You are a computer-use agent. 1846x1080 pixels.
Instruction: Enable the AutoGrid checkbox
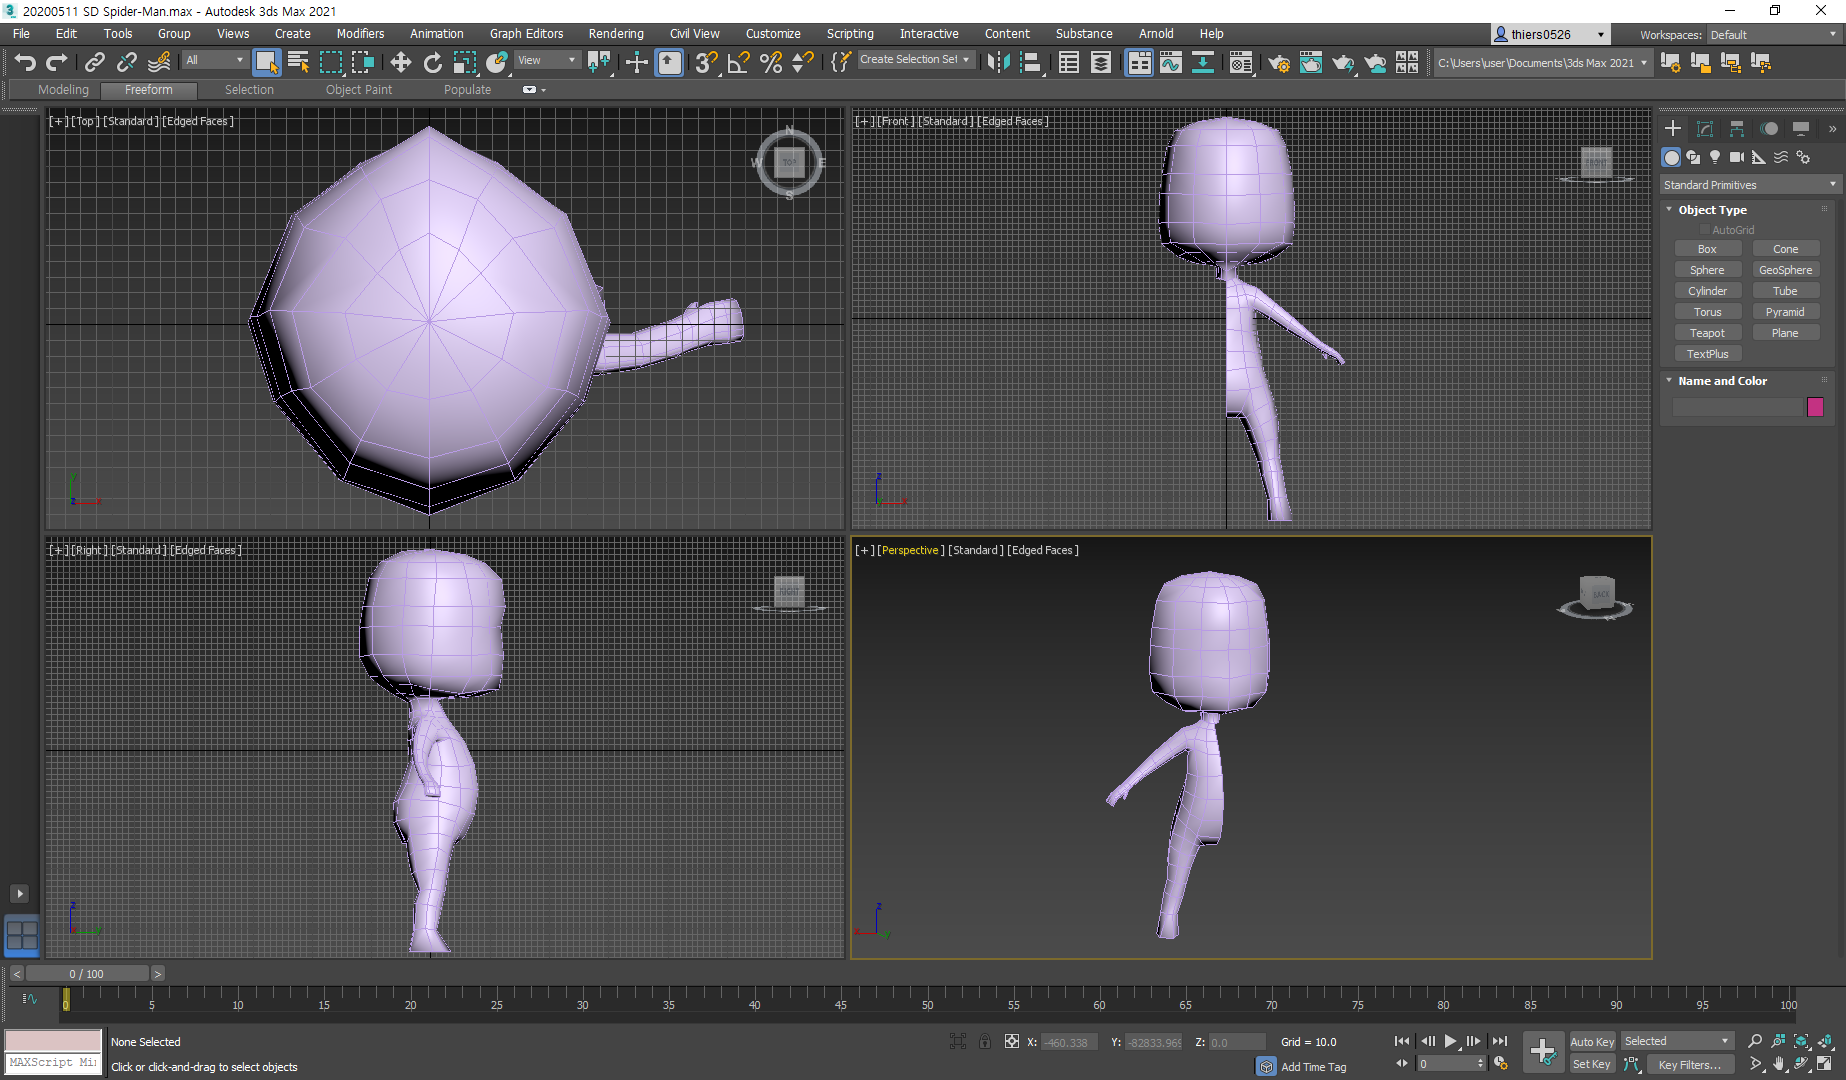click(x=1705, y=230)
